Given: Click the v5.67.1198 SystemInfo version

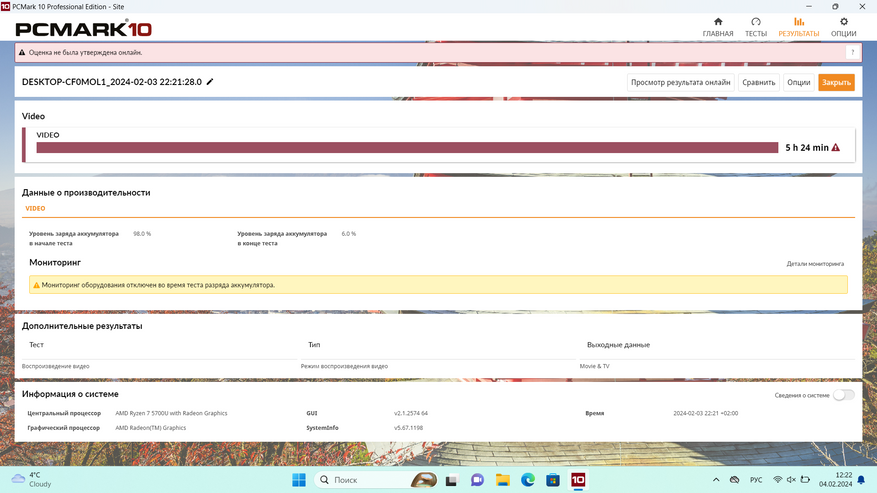Looking at the screenshot, I should click(x=408, y=428).
